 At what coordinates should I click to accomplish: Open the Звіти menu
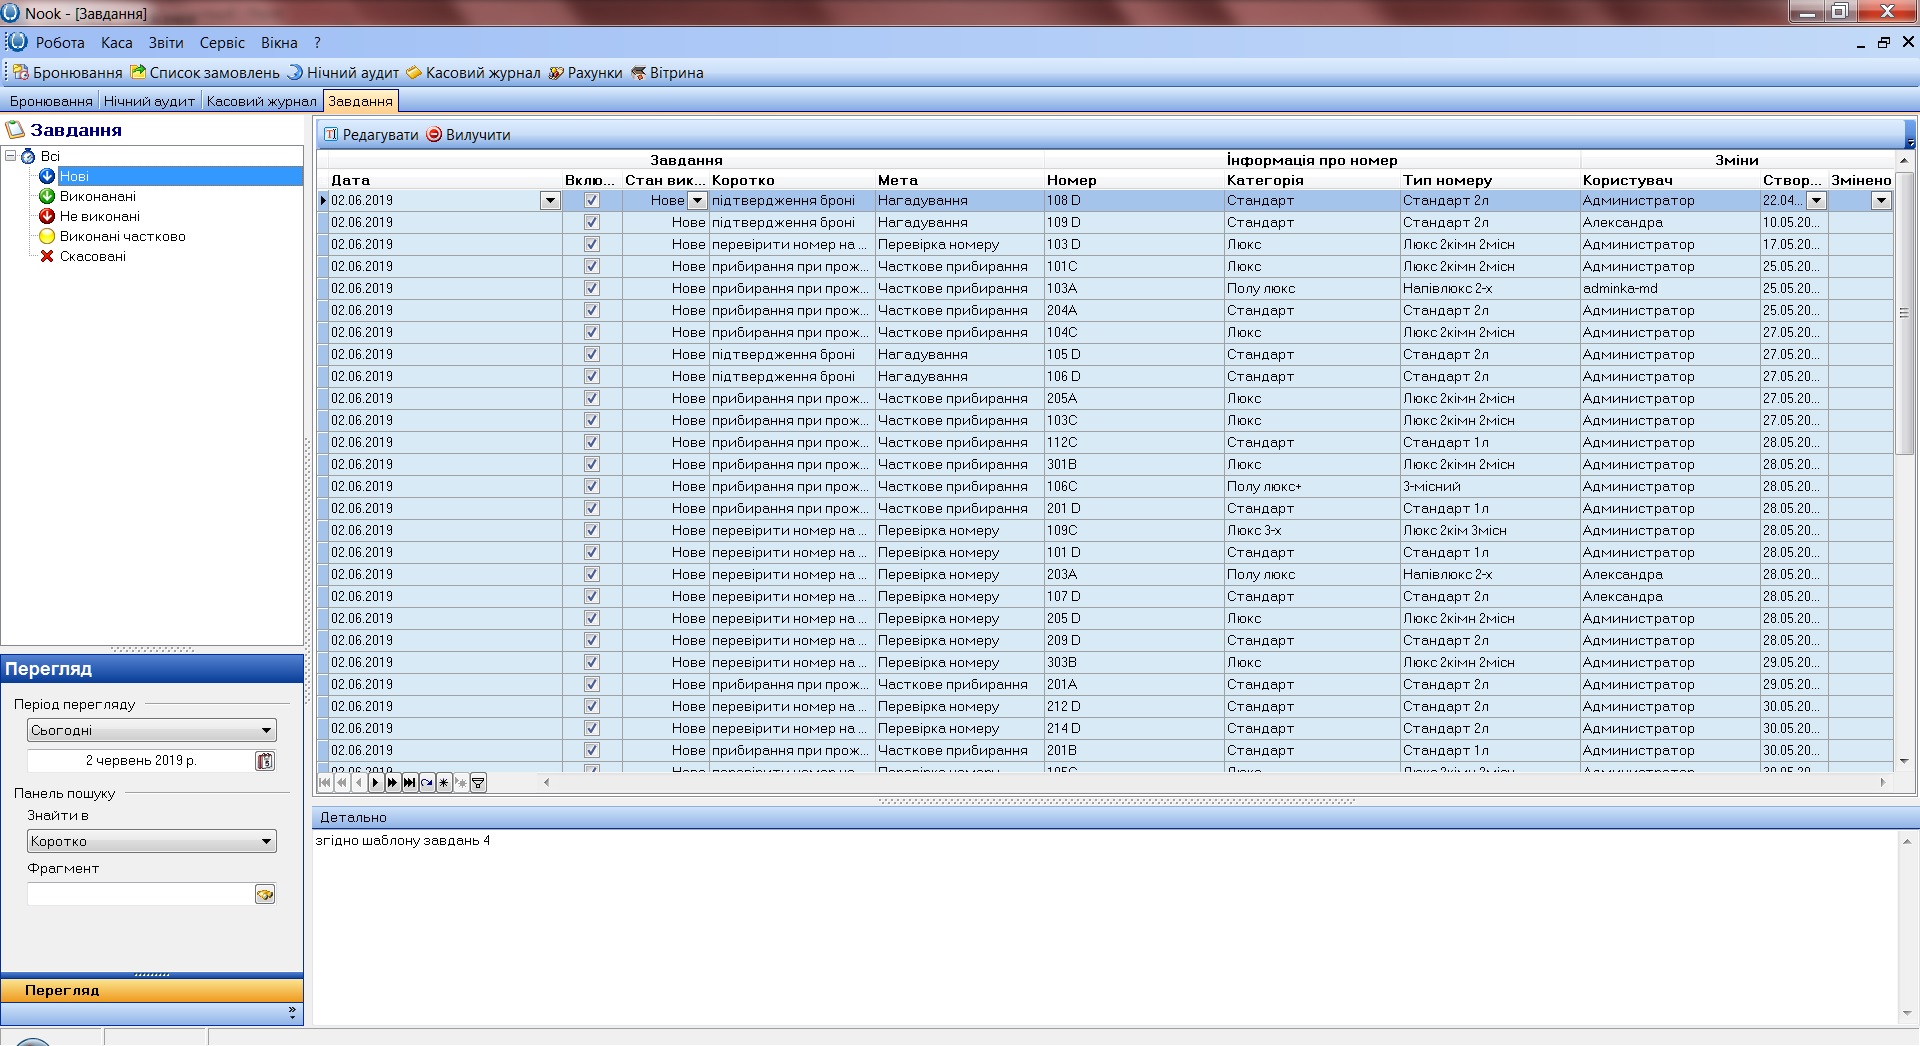point(166,43)
